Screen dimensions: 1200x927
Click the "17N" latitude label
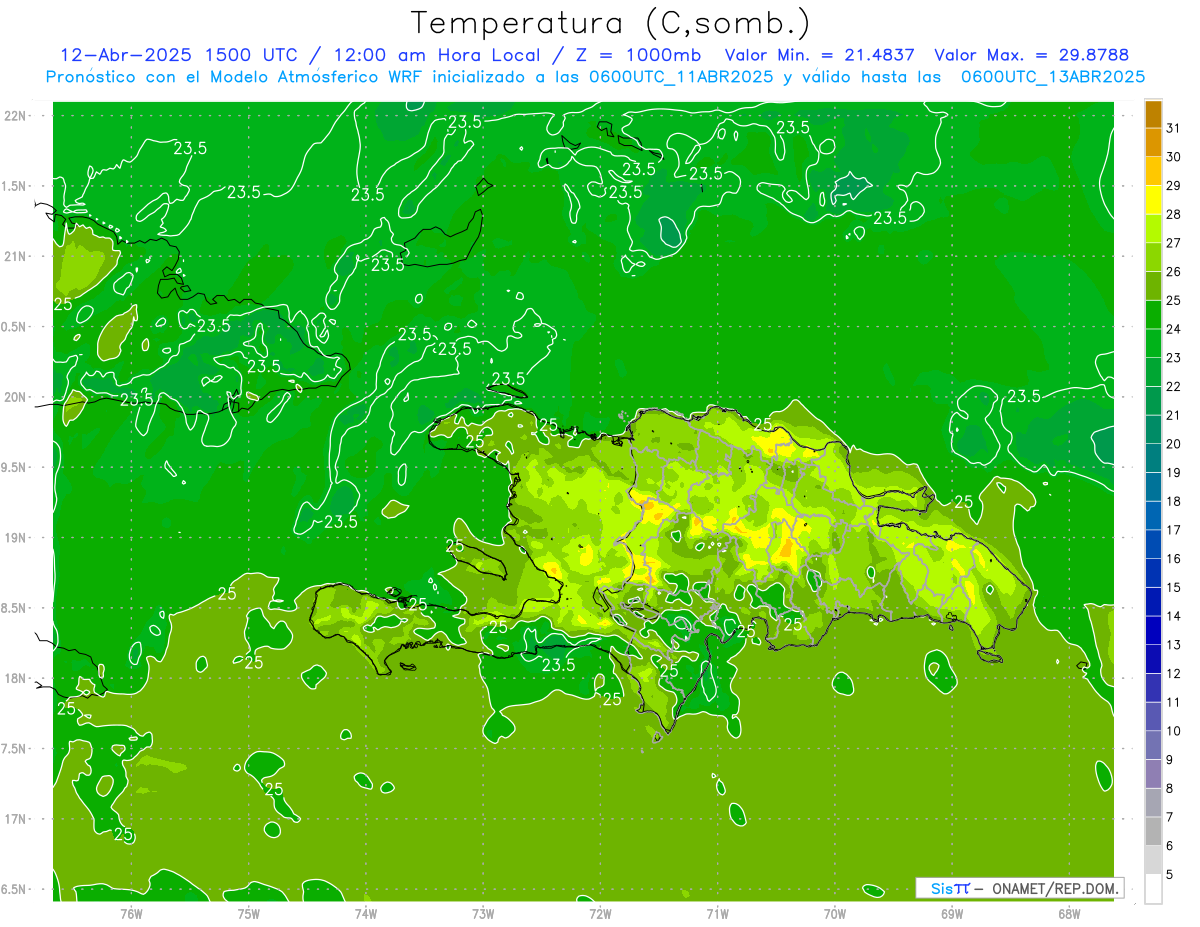pyautogui.click(x=16, y=819)
